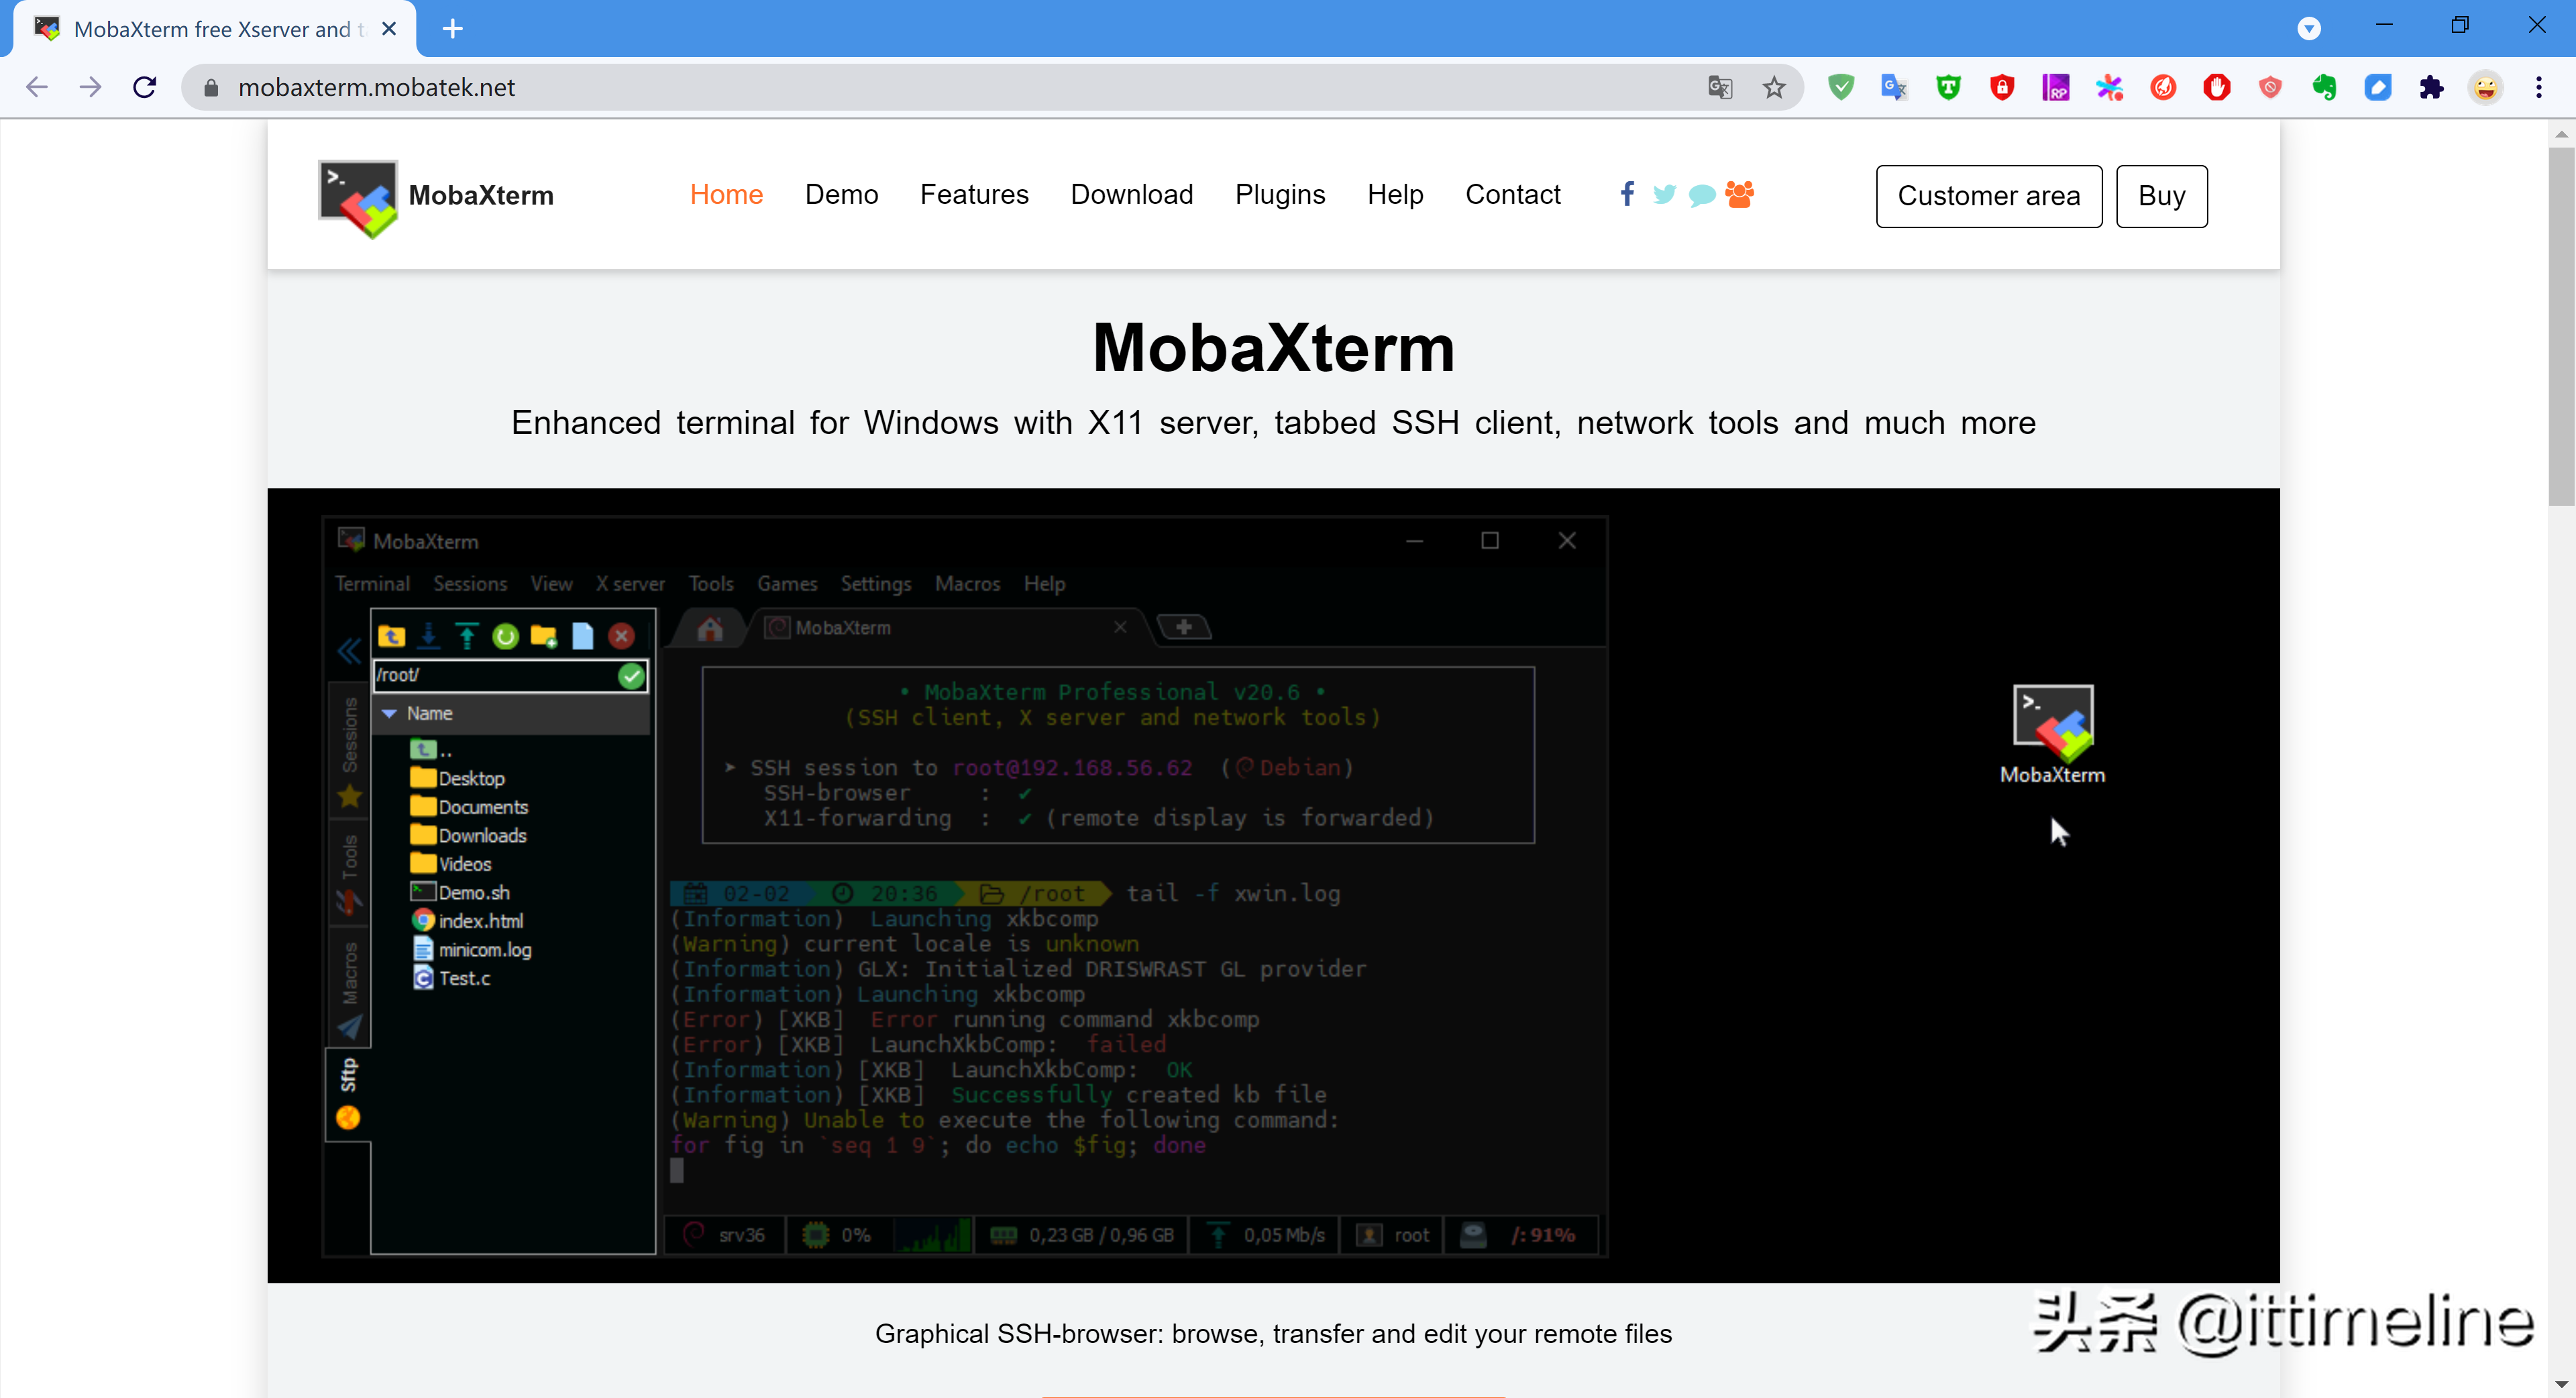Open the Demo nav item
Image resolution: width=2576 pixels, height=1398 pixels.
(x=841, y=195)
